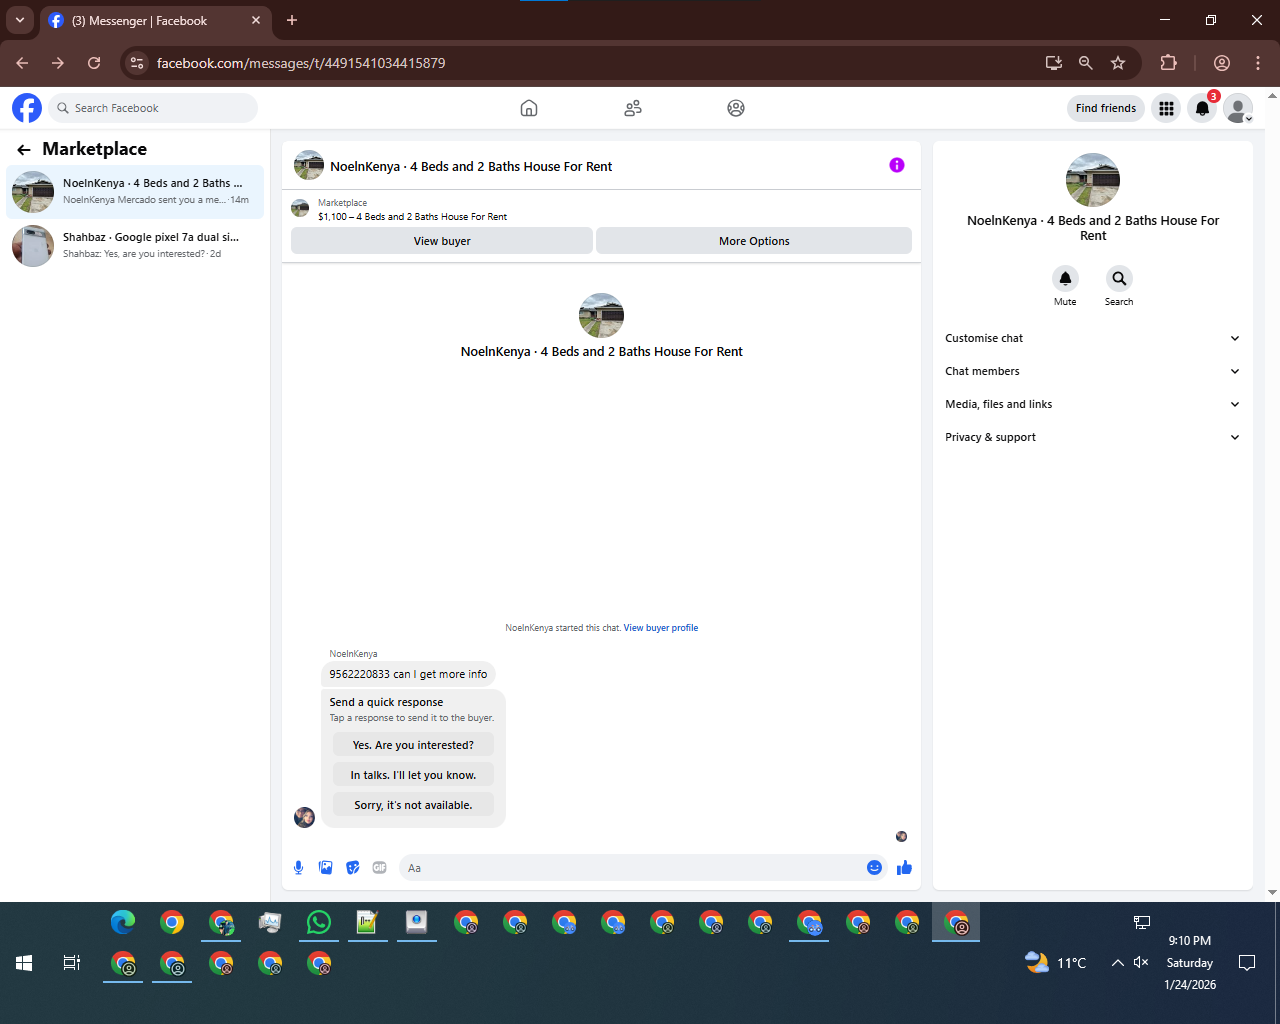Record a voice clip with microphone icon
This screenshot has width=1280, height=1024.
[298, 868]
